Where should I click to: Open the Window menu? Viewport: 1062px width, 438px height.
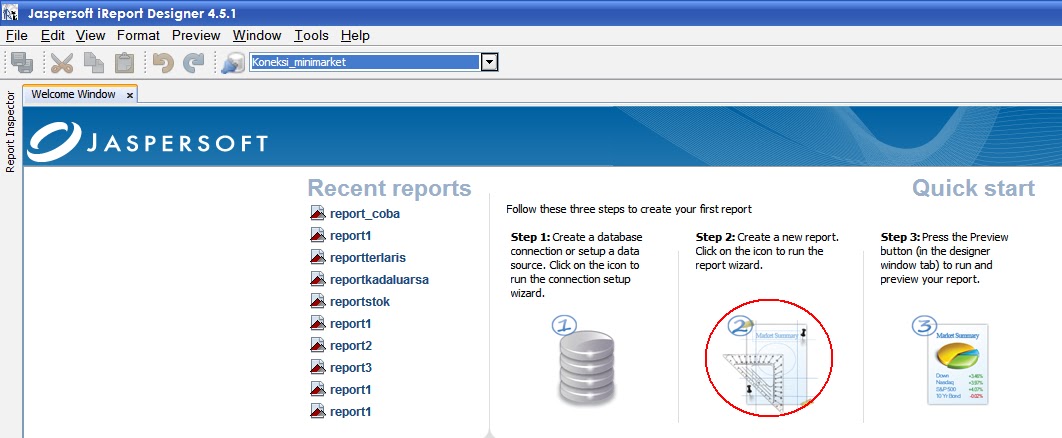click(257, 36)
